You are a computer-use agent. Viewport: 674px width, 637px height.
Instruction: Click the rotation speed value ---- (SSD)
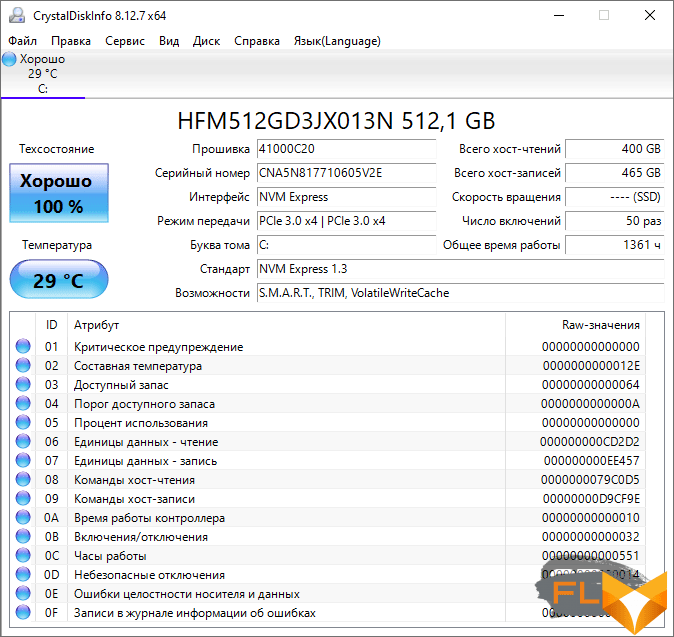coord(615,197)
